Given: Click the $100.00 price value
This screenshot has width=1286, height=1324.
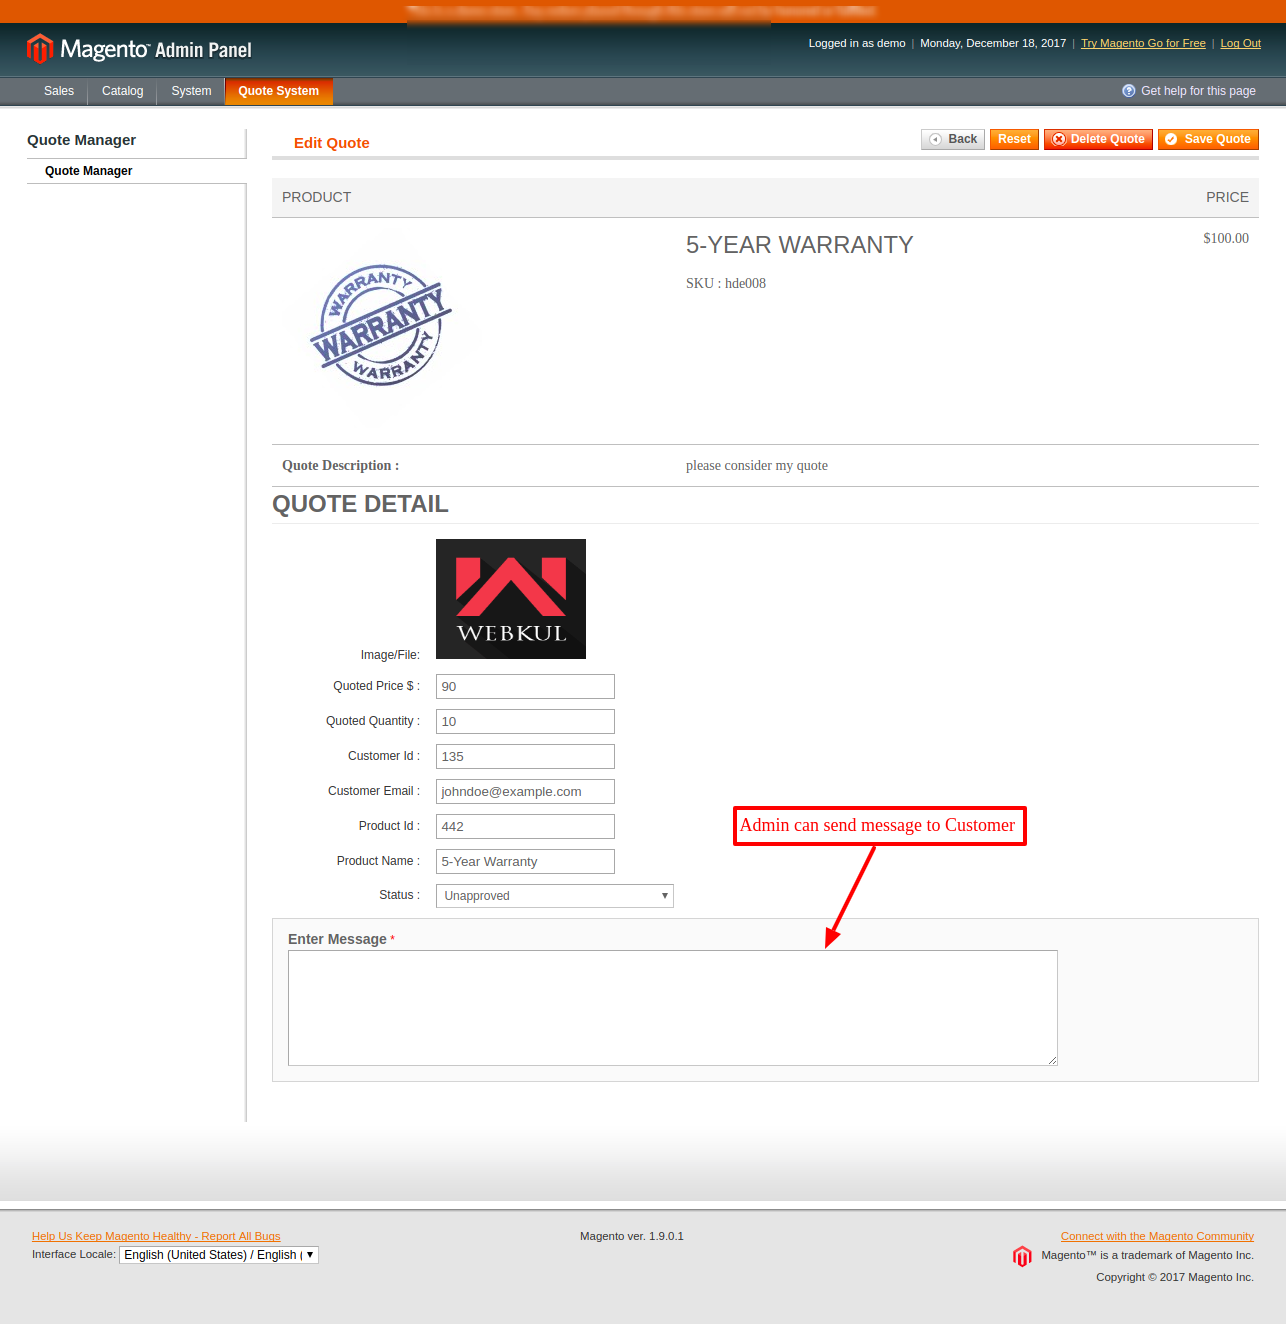Looking at the screenshot, I should pos(1226,238).
